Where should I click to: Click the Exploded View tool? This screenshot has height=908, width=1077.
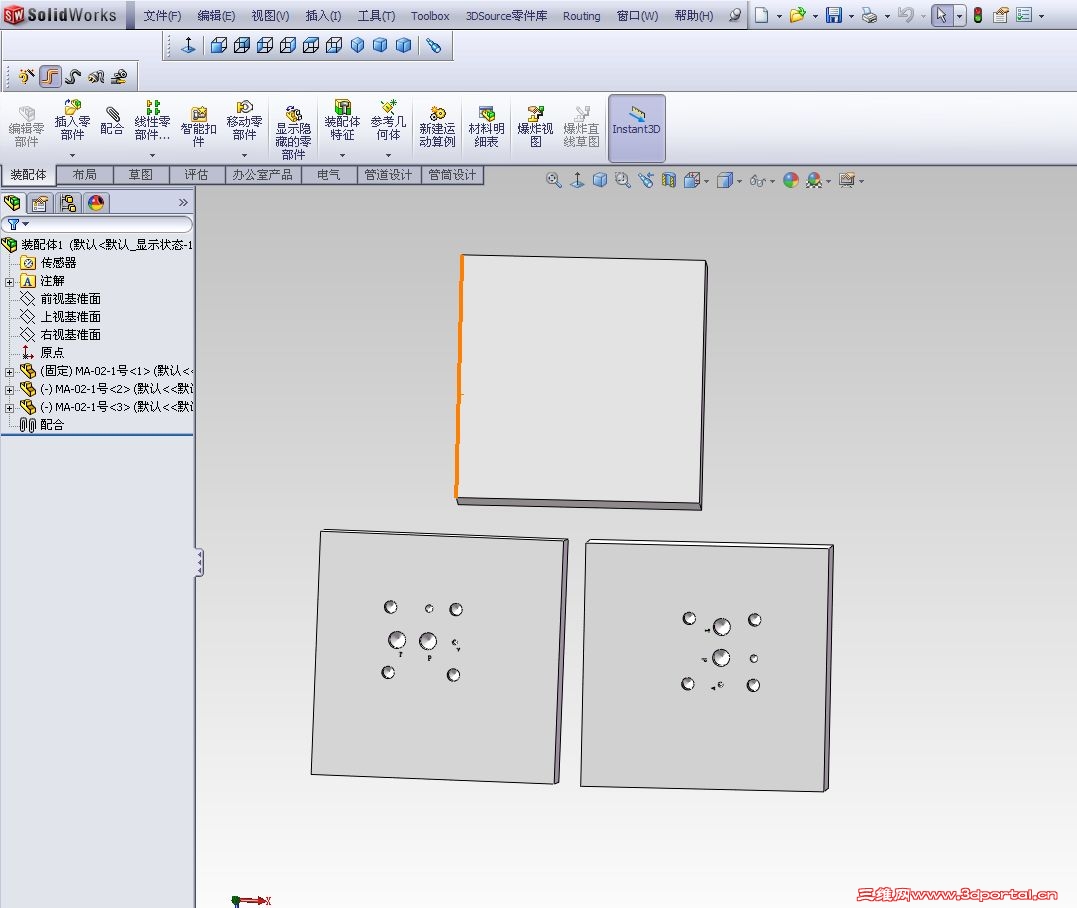click(535, 127)
